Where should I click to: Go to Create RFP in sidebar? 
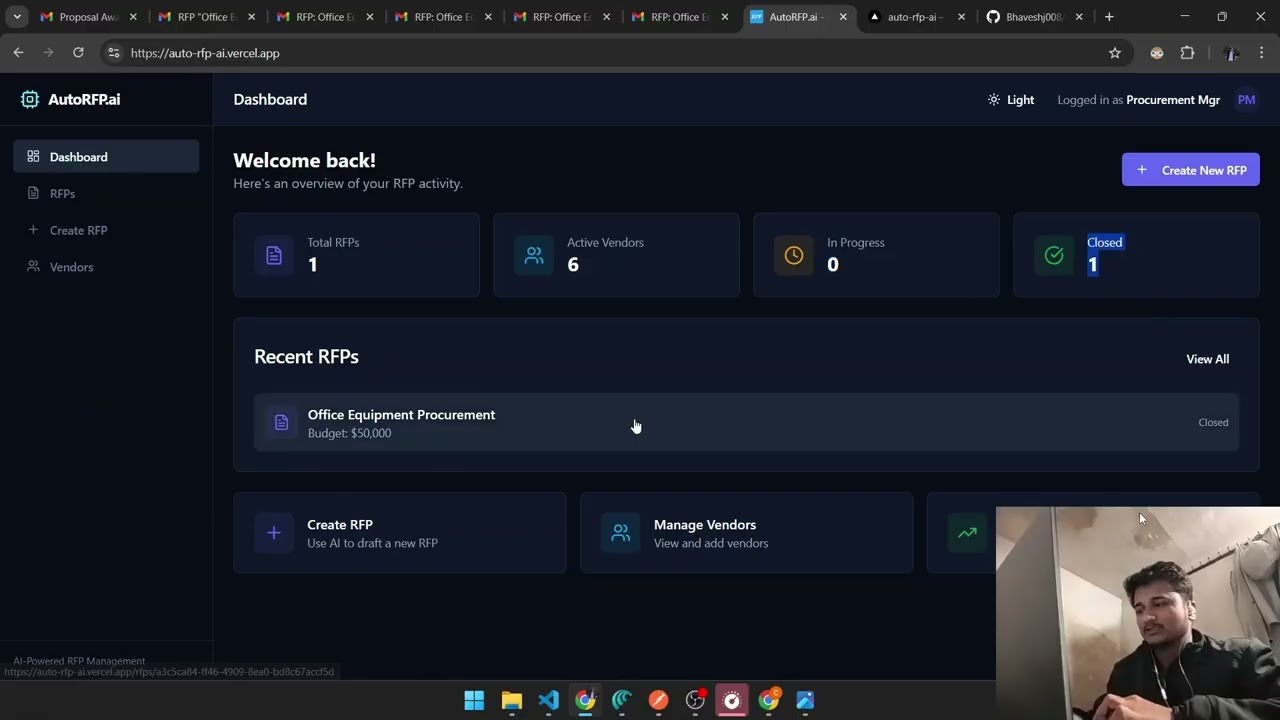point(106,230)
